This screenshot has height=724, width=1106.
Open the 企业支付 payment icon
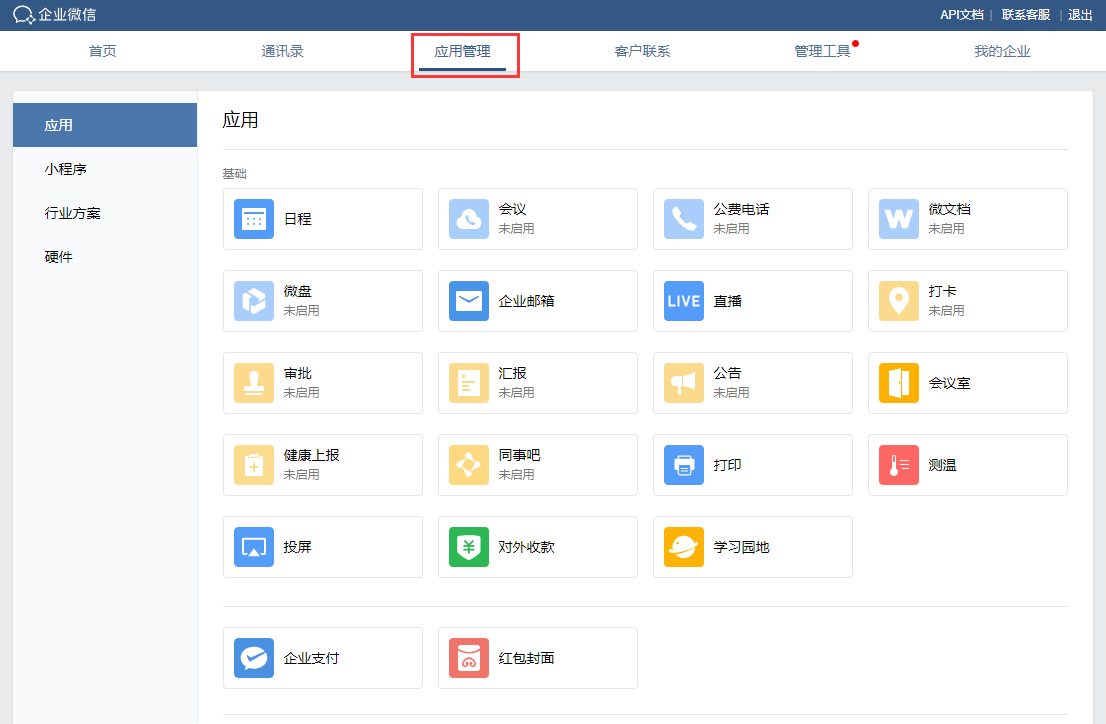coord(254,658)
